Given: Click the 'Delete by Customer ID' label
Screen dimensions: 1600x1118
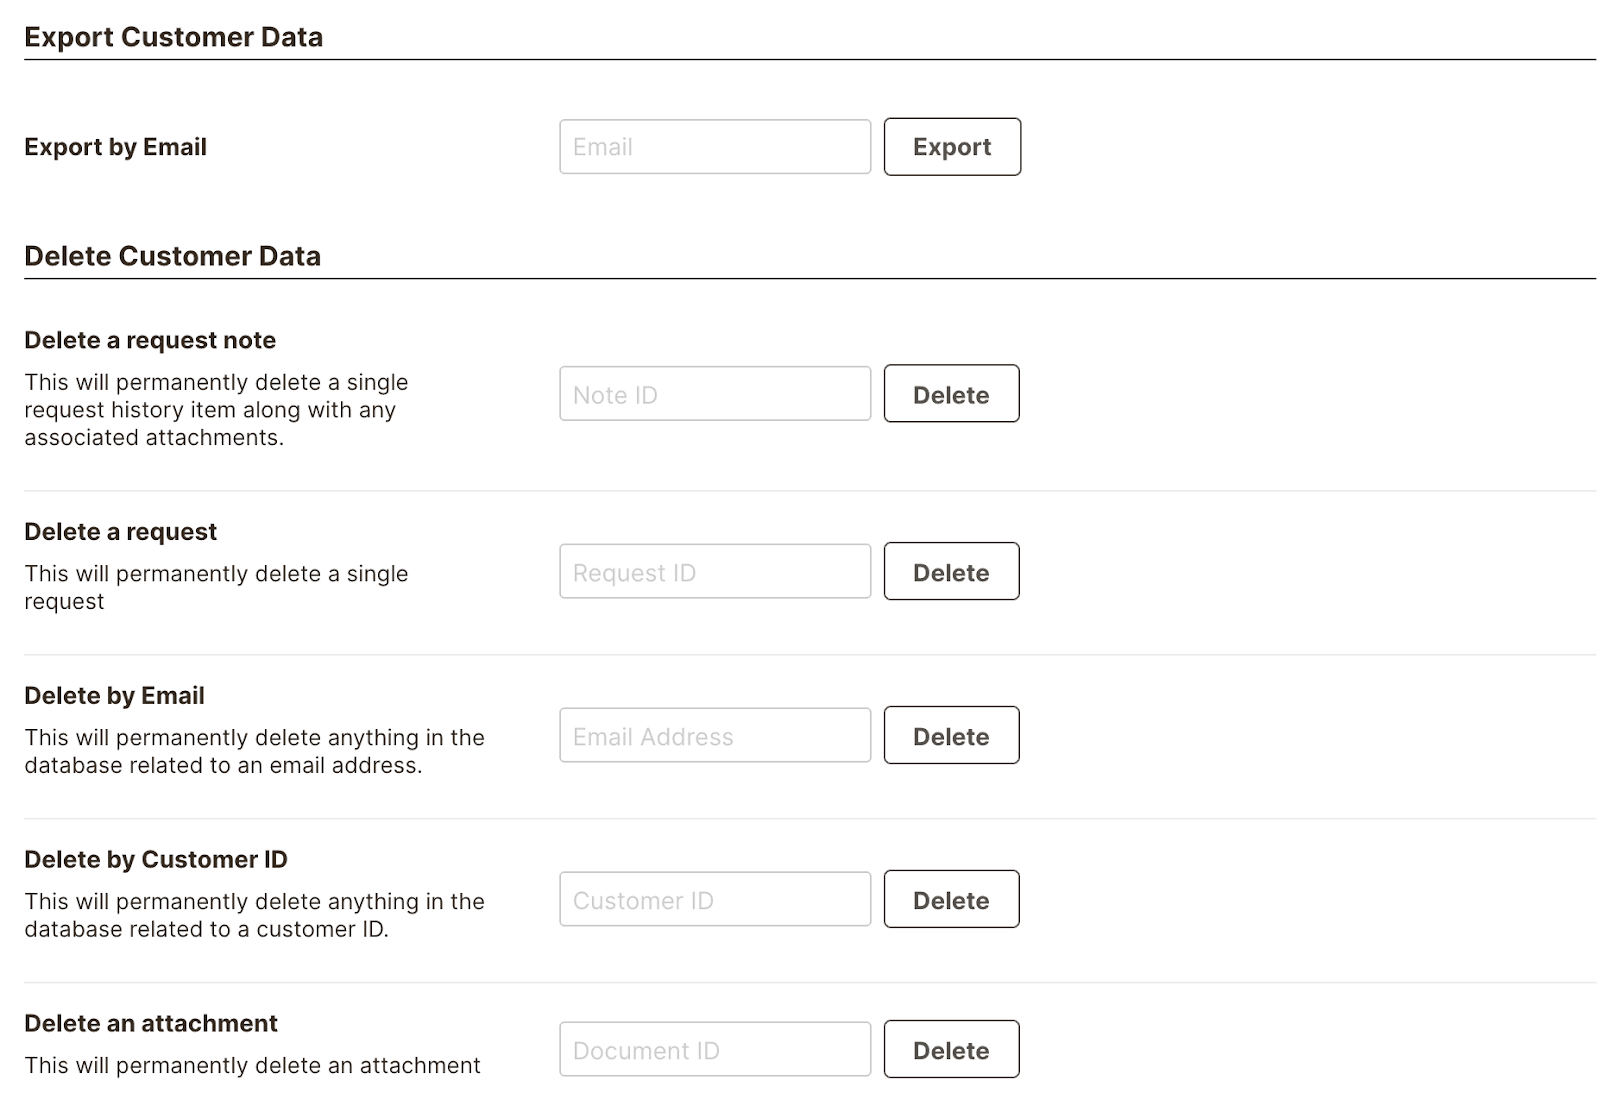Looking at the screenshot, I should point(156,860).
